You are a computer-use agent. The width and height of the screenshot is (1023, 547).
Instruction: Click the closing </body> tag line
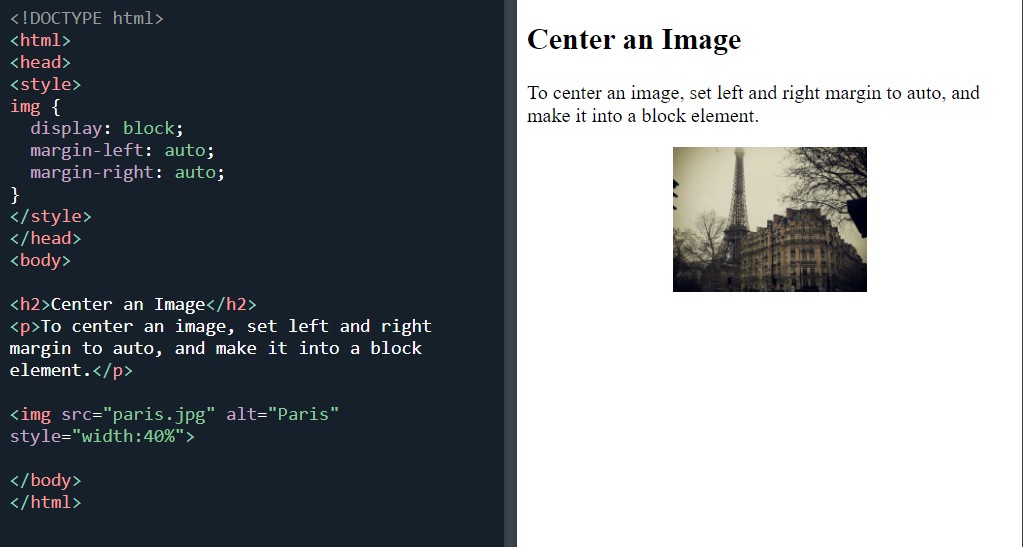[46, 480]
